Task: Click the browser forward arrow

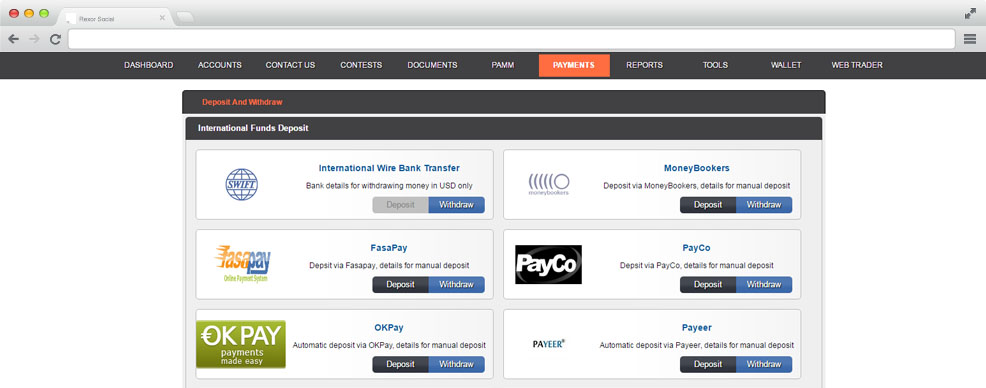Action: click(34, 39)
